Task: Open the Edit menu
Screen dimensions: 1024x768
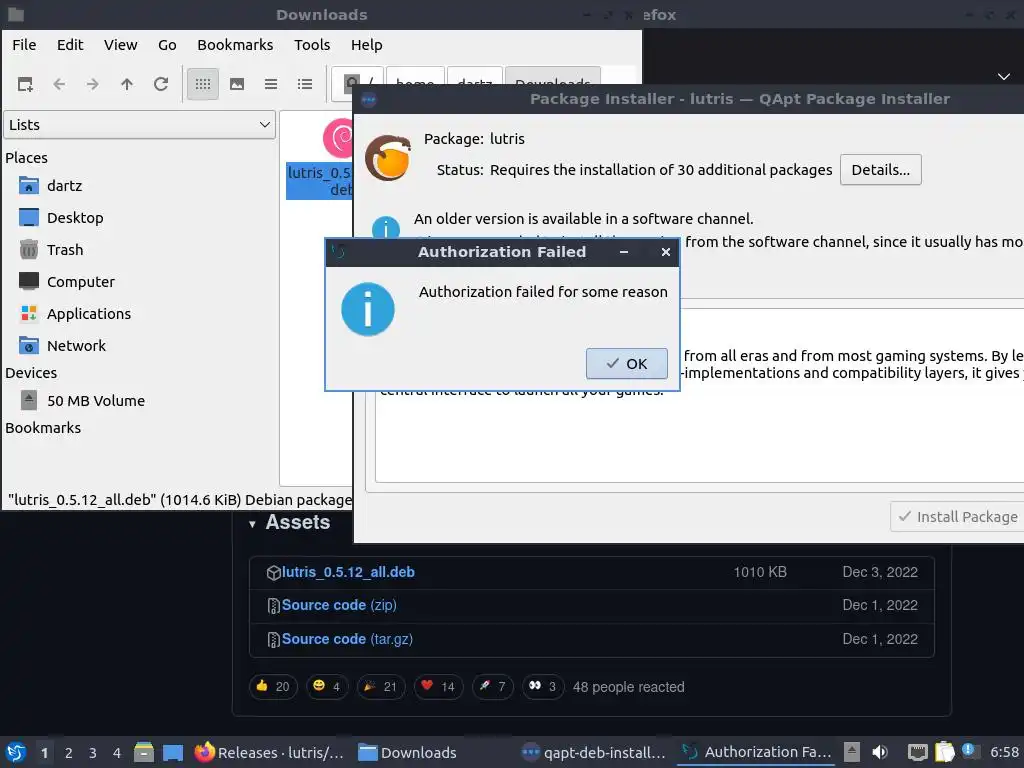Action: click(70, 45)
